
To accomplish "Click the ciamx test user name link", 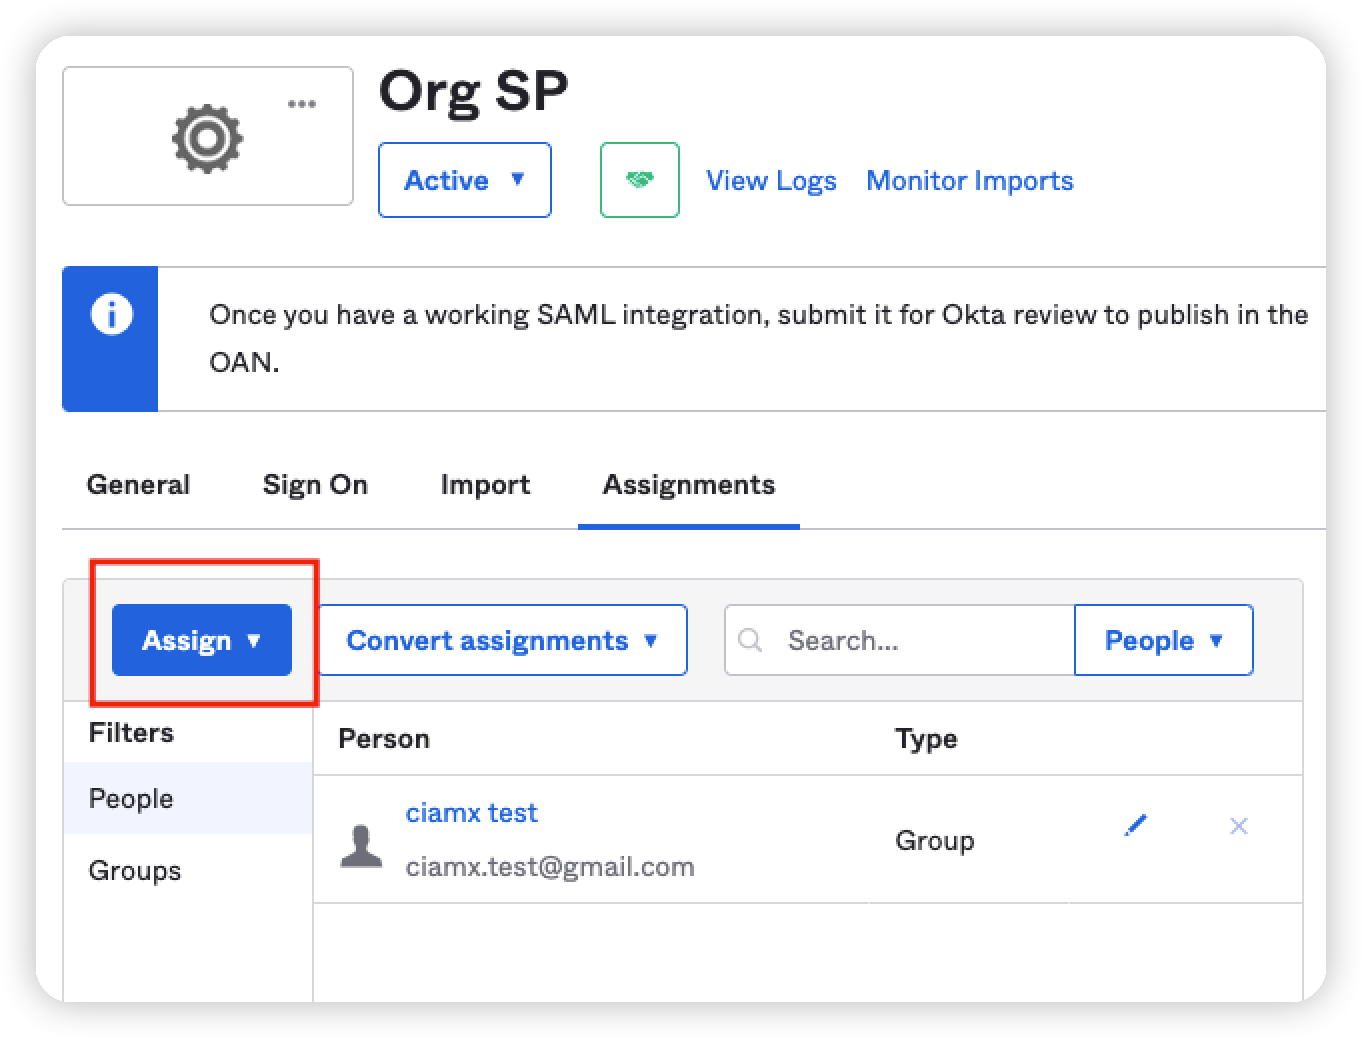I will tap(471, 813).
